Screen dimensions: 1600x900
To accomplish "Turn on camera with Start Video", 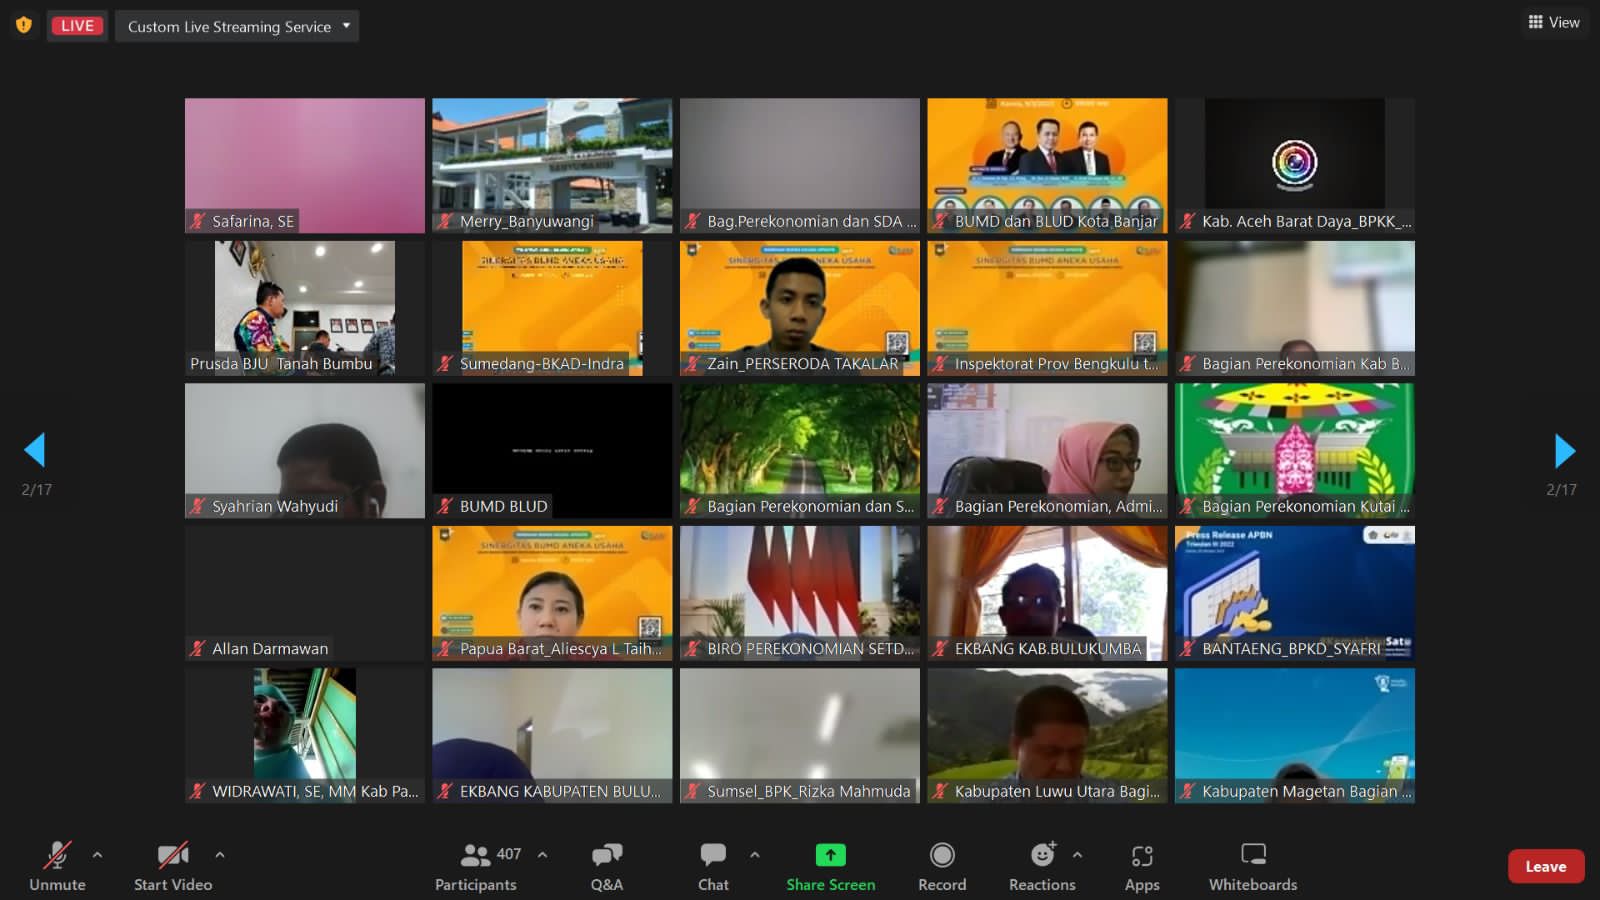I will 173,856.
